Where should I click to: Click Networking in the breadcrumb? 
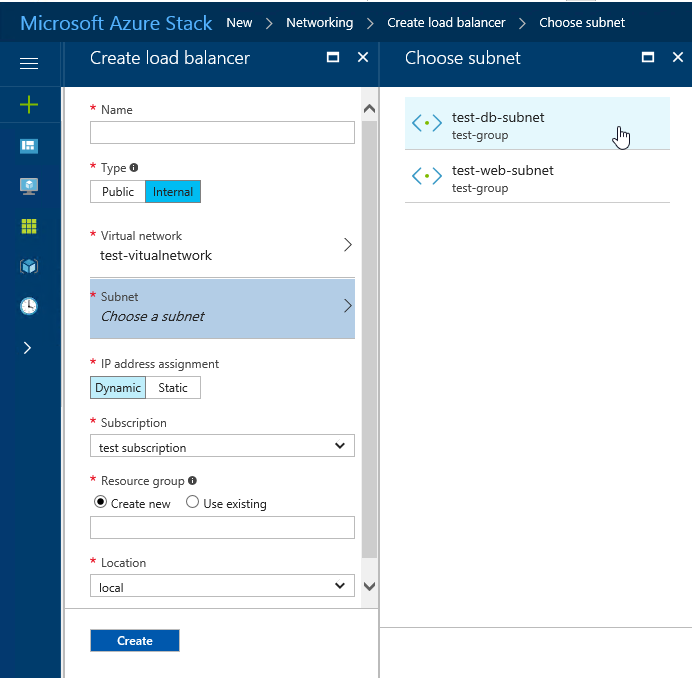click(x=320, y=23)
